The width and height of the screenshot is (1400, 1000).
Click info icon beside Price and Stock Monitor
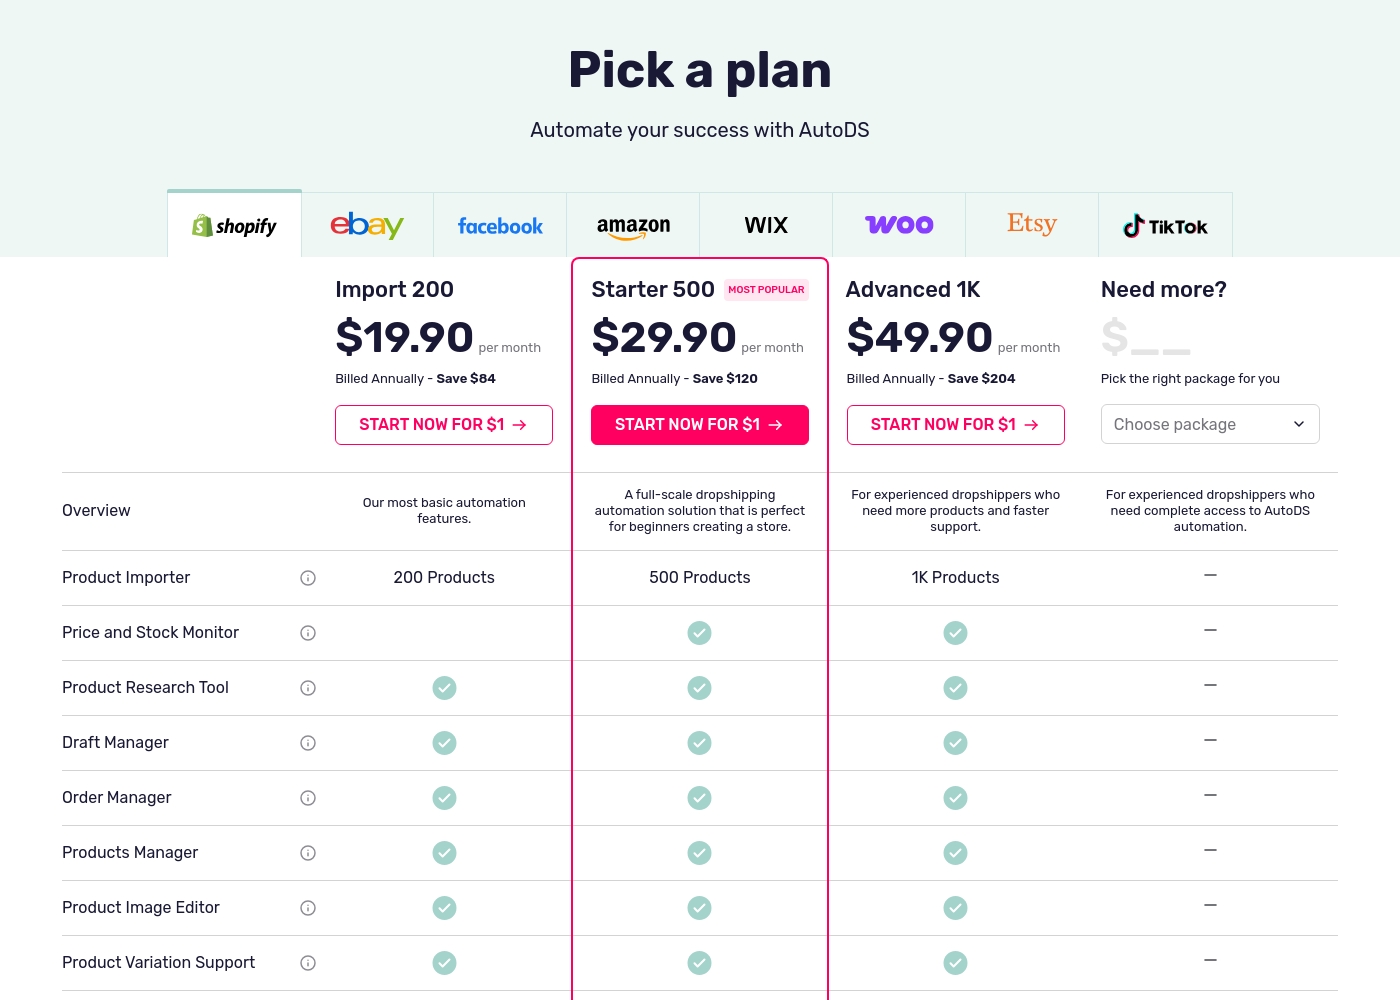click(x=308, y=633)
